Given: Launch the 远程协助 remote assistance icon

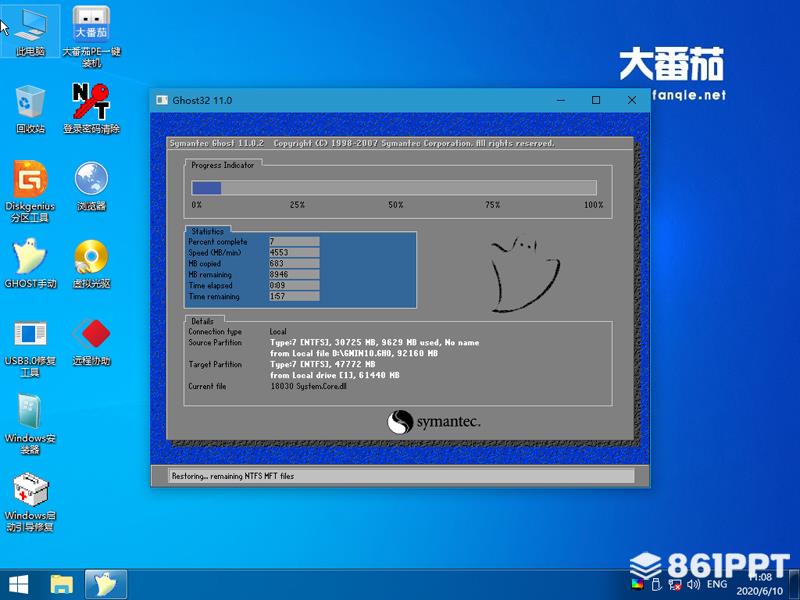Looking at the screenshot, I should 91,342.
